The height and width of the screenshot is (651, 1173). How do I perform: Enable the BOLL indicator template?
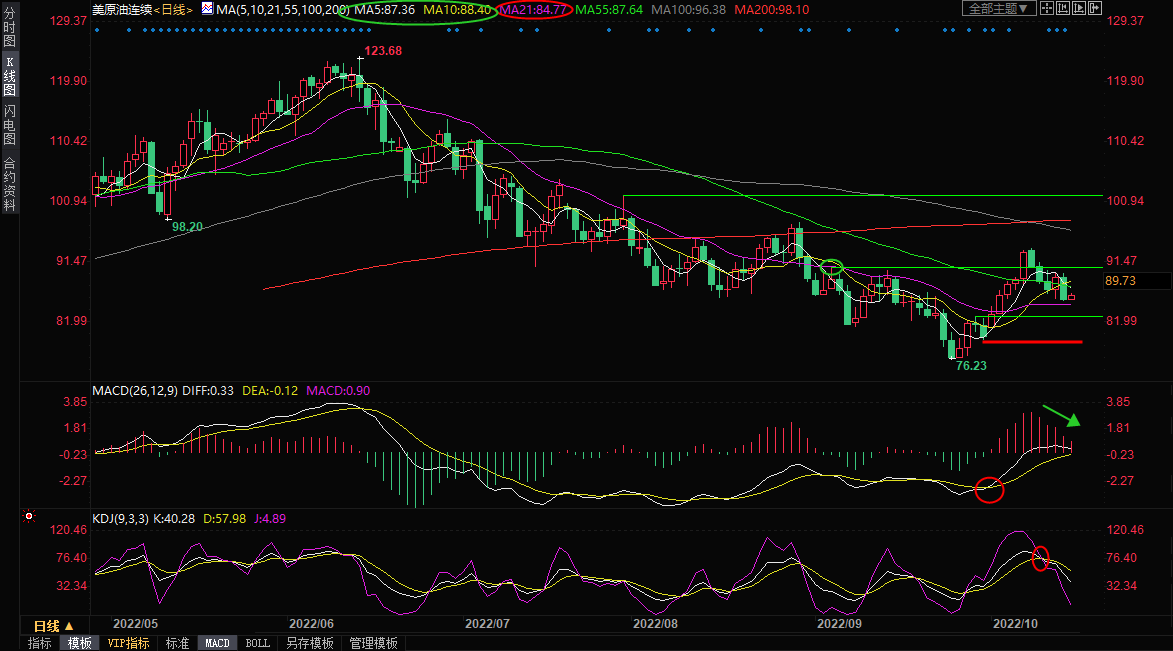tap(257, 643)
